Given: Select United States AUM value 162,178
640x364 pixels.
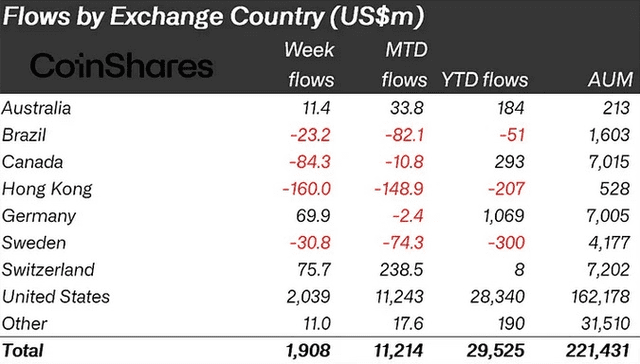Looking at the screenshot, I should coord(600,297).
